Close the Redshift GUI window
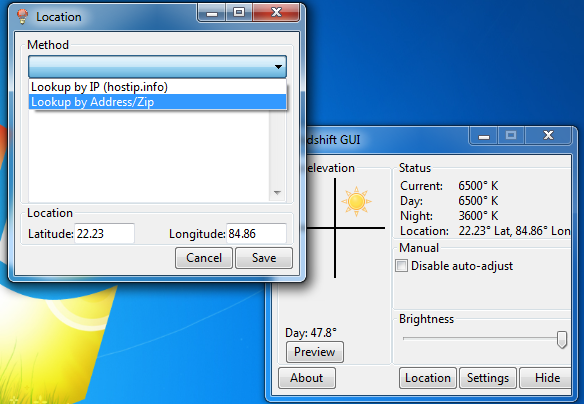584x404 pixels. (x=548, y=136)
